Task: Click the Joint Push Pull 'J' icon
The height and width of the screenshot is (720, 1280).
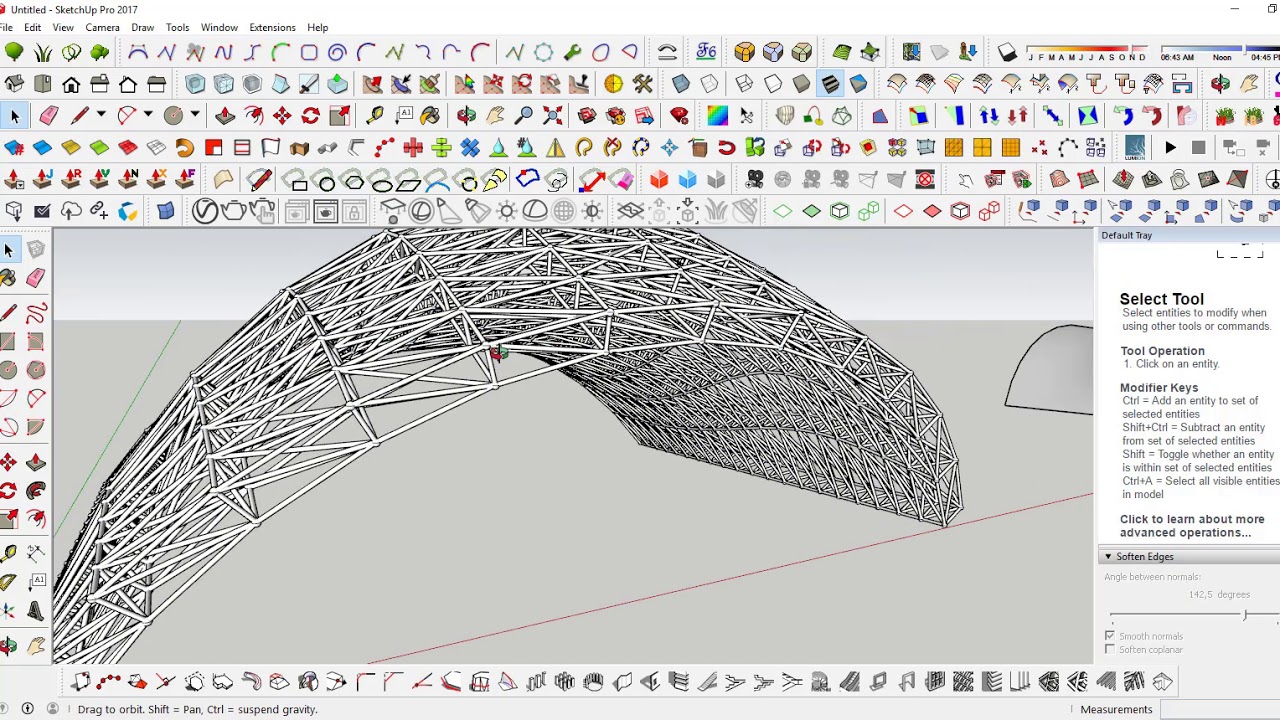Action: (43, 180)
